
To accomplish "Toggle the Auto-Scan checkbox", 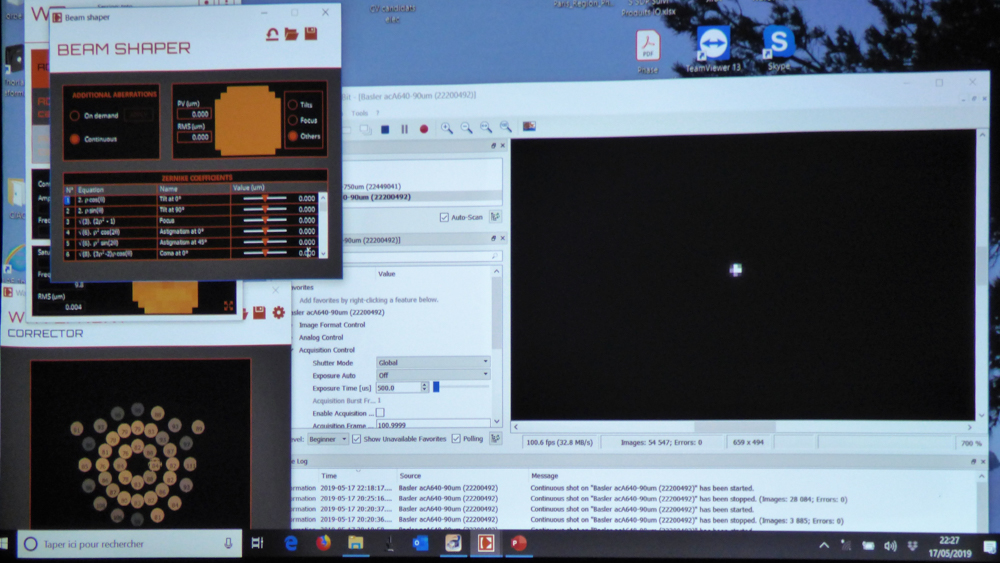I will [x=444, y=217].
